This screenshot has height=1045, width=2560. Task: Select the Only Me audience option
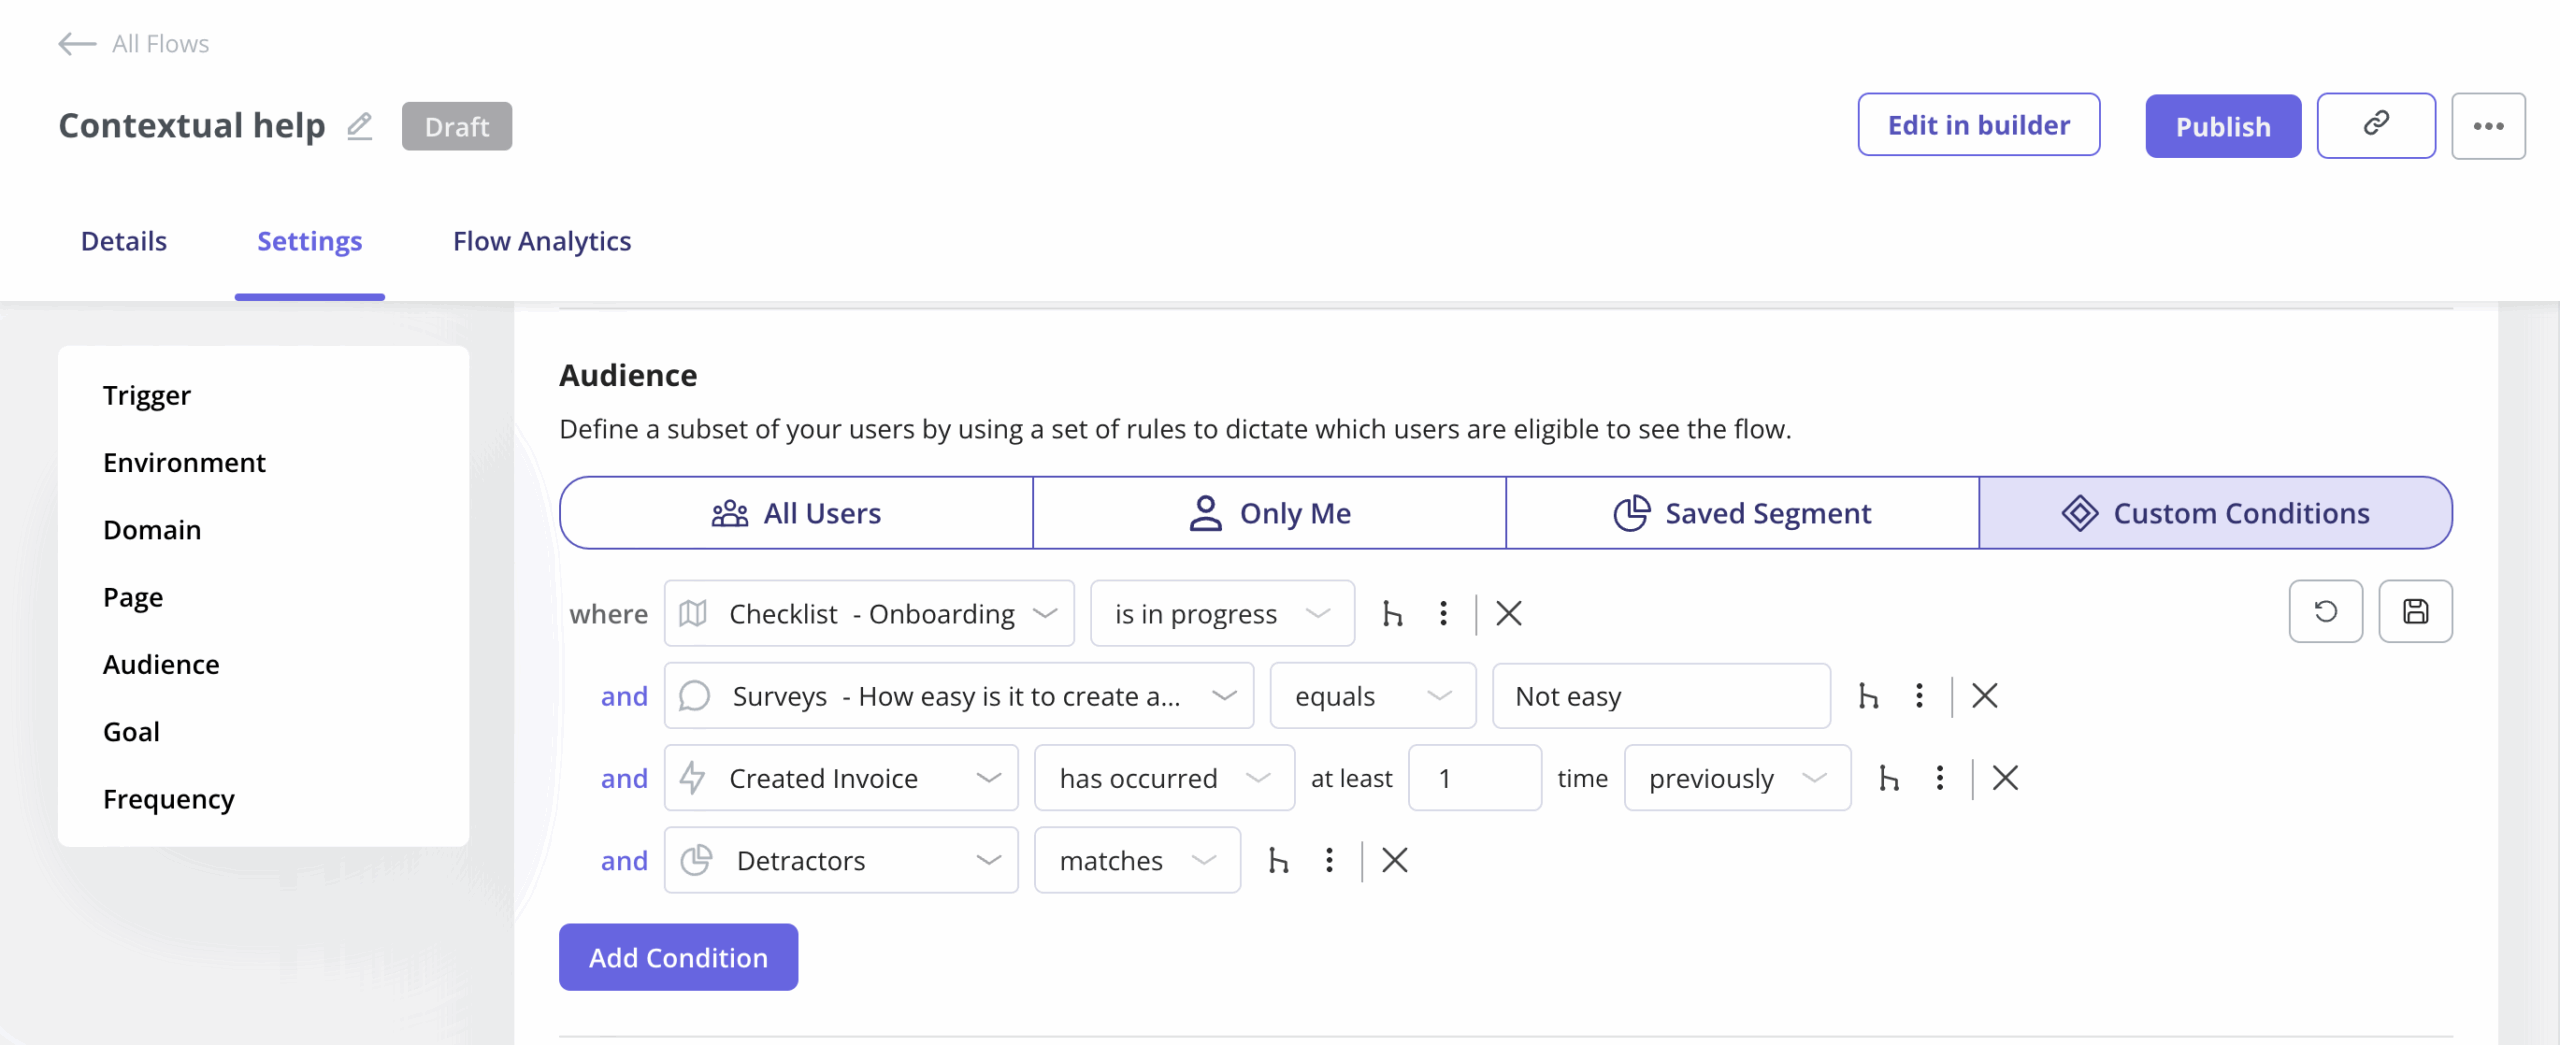click(1269, 513)
